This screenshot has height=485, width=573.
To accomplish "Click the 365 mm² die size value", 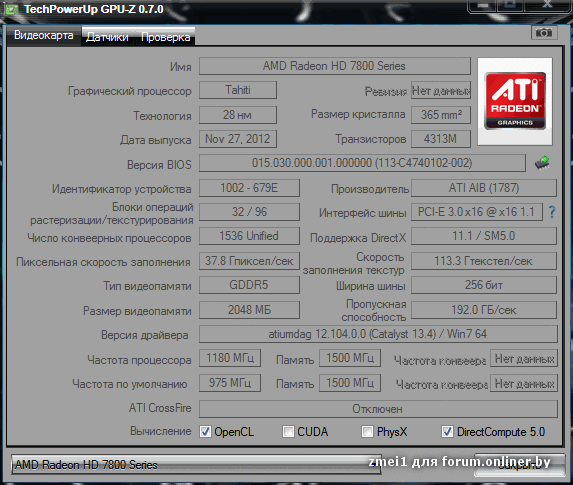I will tap(441, 115).
